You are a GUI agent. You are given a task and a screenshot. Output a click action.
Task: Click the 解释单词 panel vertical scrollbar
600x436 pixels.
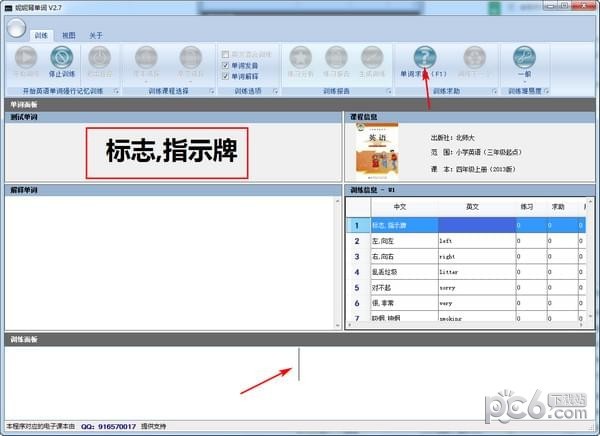(338, 263)
